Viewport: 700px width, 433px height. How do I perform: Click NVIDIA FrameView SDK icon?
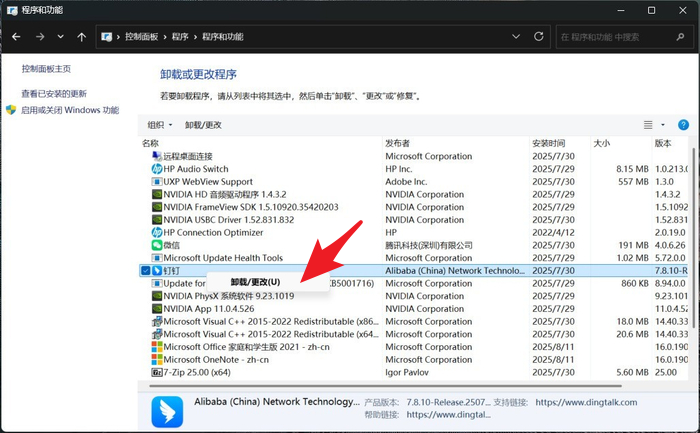(x=157, y=207)
